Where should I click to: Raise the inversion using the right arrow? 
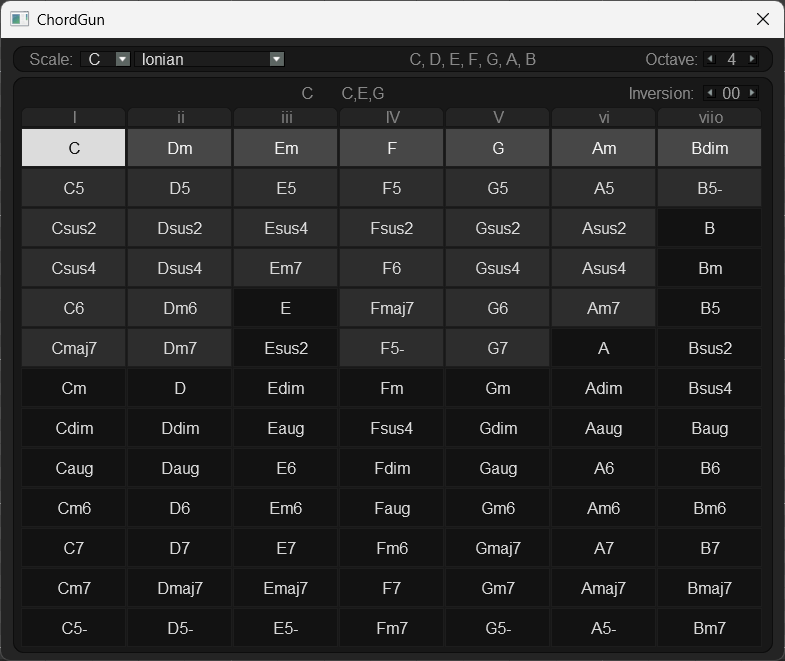[752, 93]
